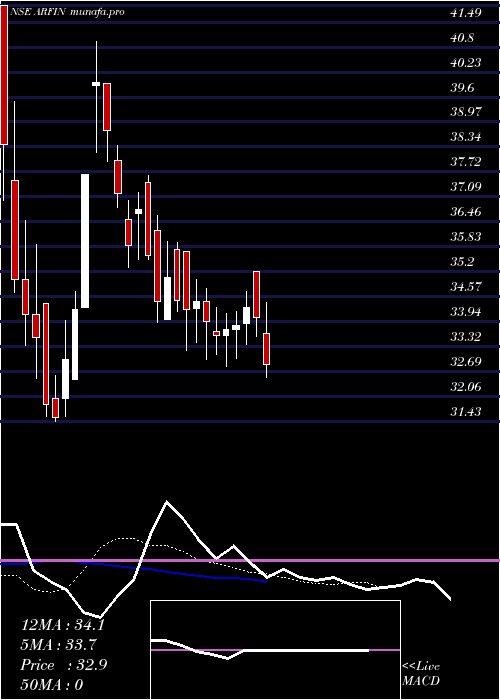Click the 32.06 price level label
The height and width of the screenshot is (700, 500).
(466, 387)
